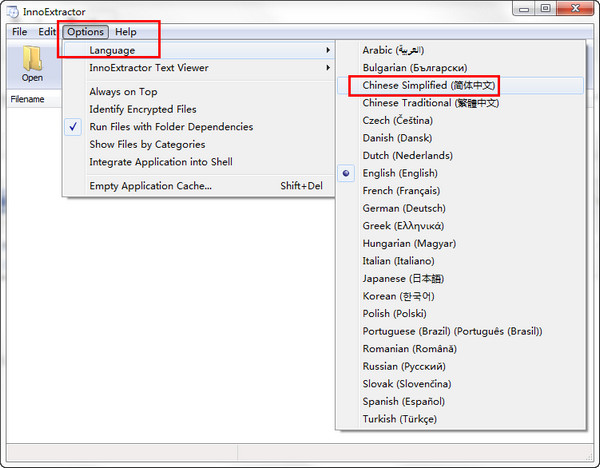Click the Open folder icon in toolbar
Image resolution: width=600 pixels, height=468 pixels.
coord(32,64)
